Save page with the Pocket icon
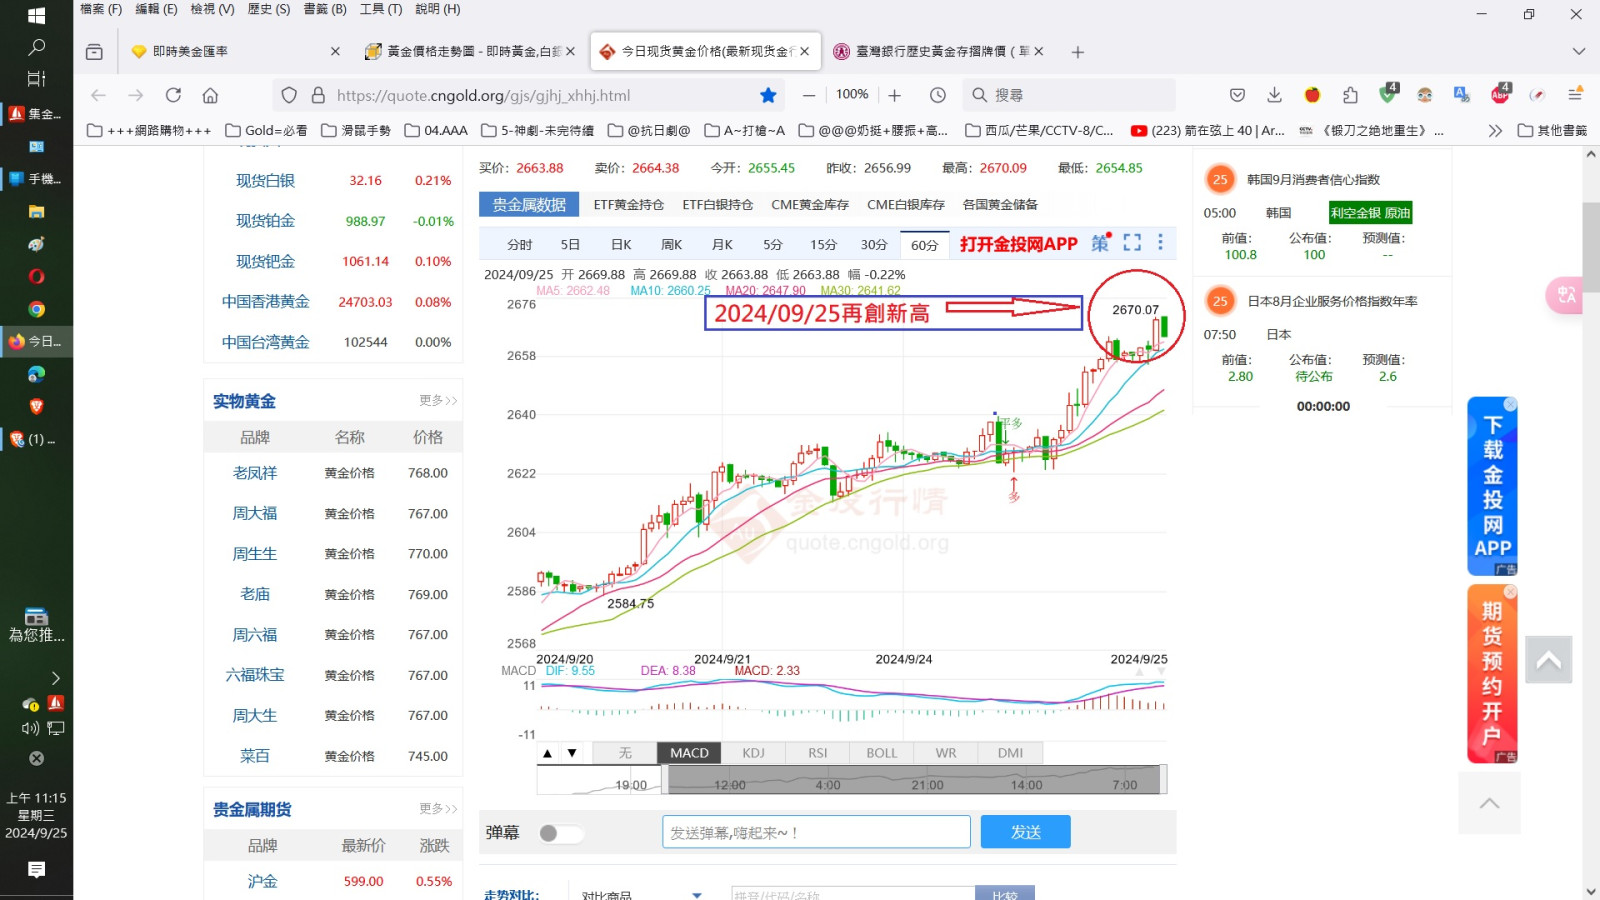The height and width of the screenshot is (900, 1600). tap(1239, 95)
